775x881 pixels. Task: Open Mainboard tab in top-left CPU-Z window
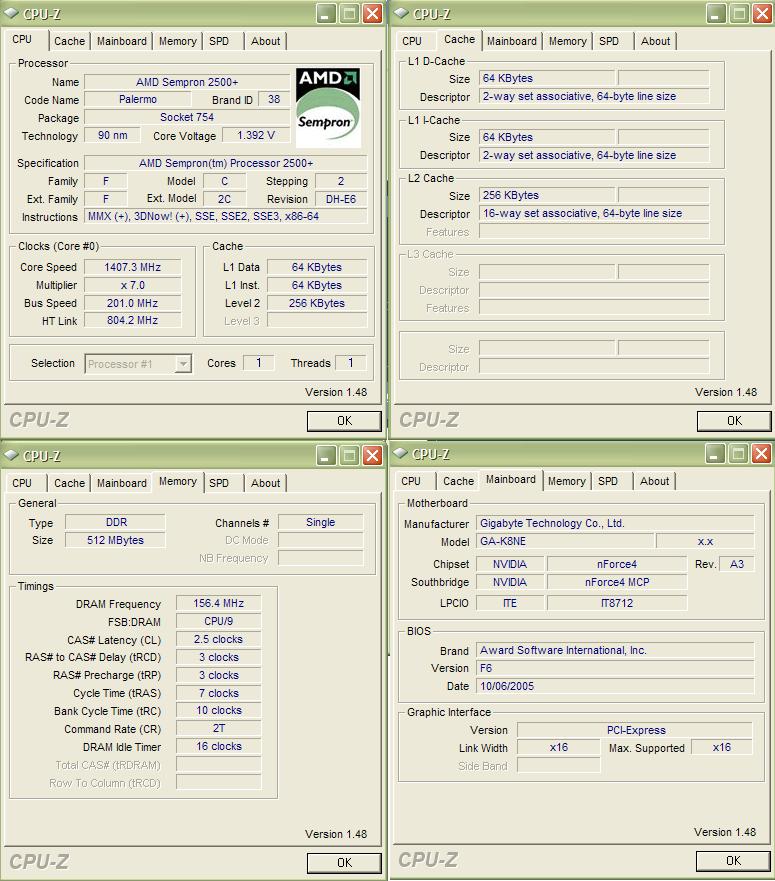tap(121, 41)
